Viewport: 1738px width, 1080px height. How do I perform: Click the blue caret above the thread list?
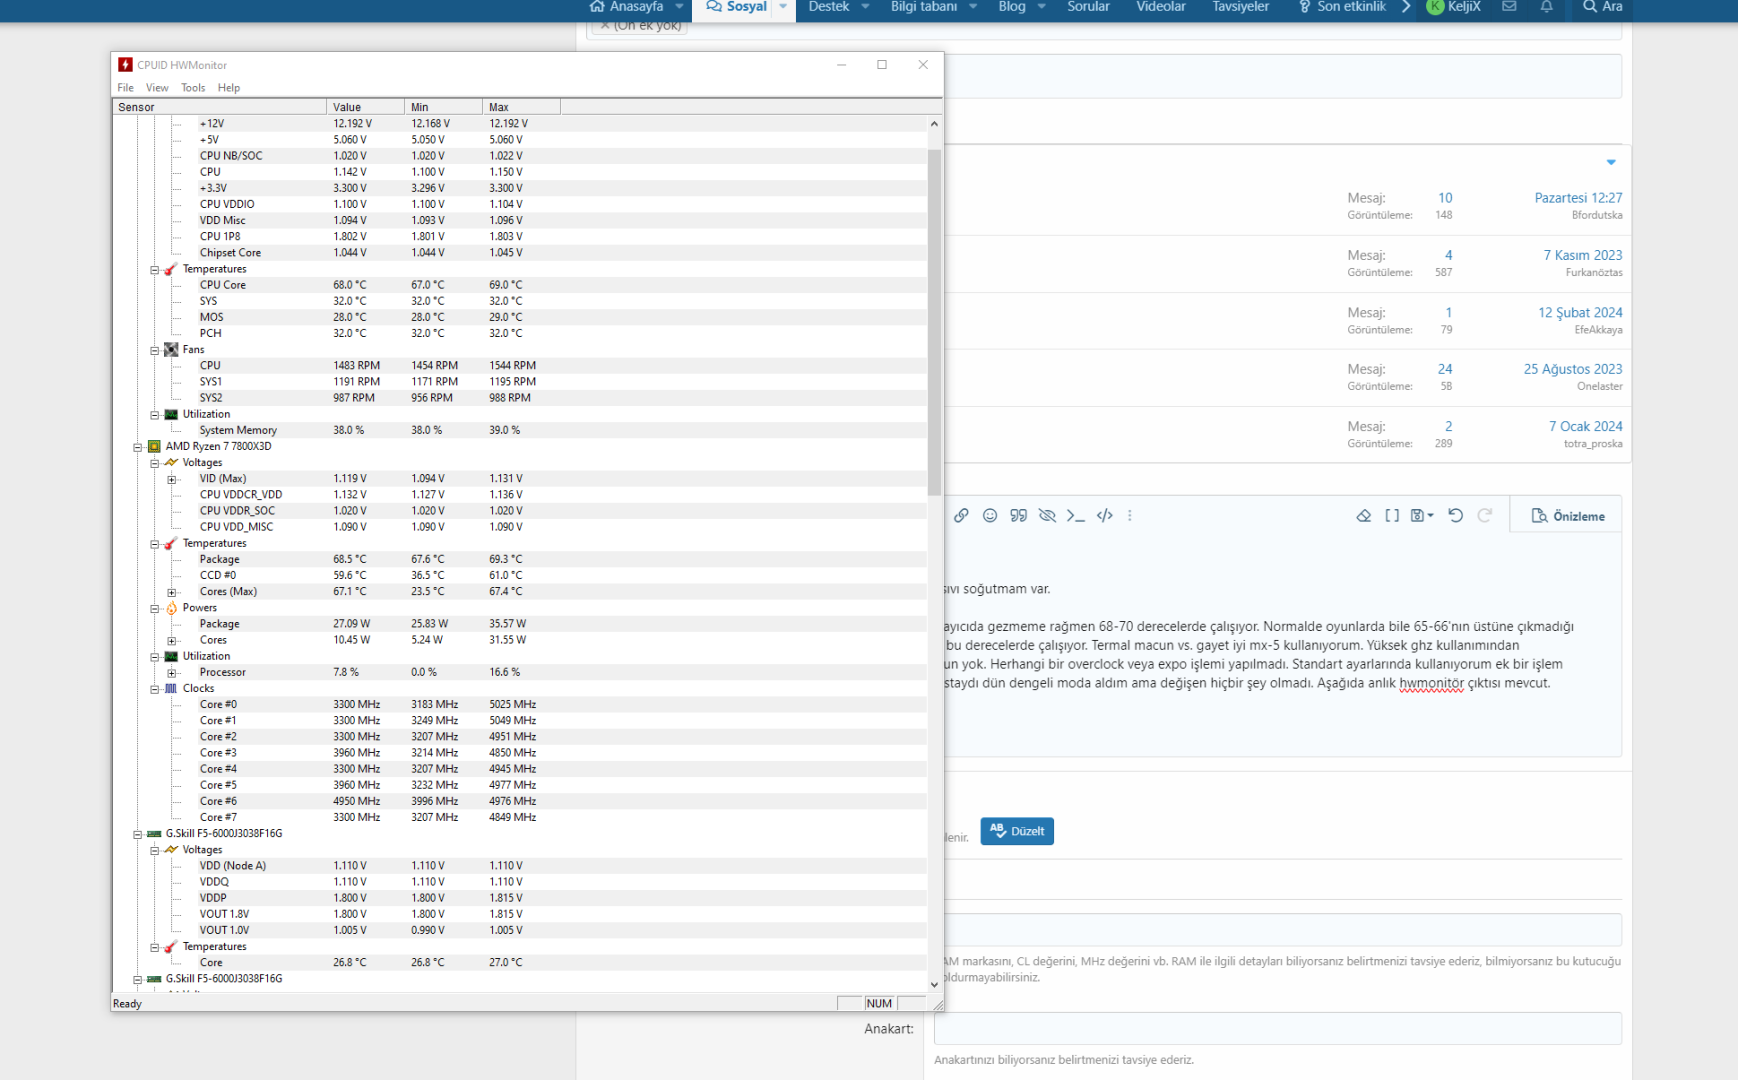click(1611, 162)
